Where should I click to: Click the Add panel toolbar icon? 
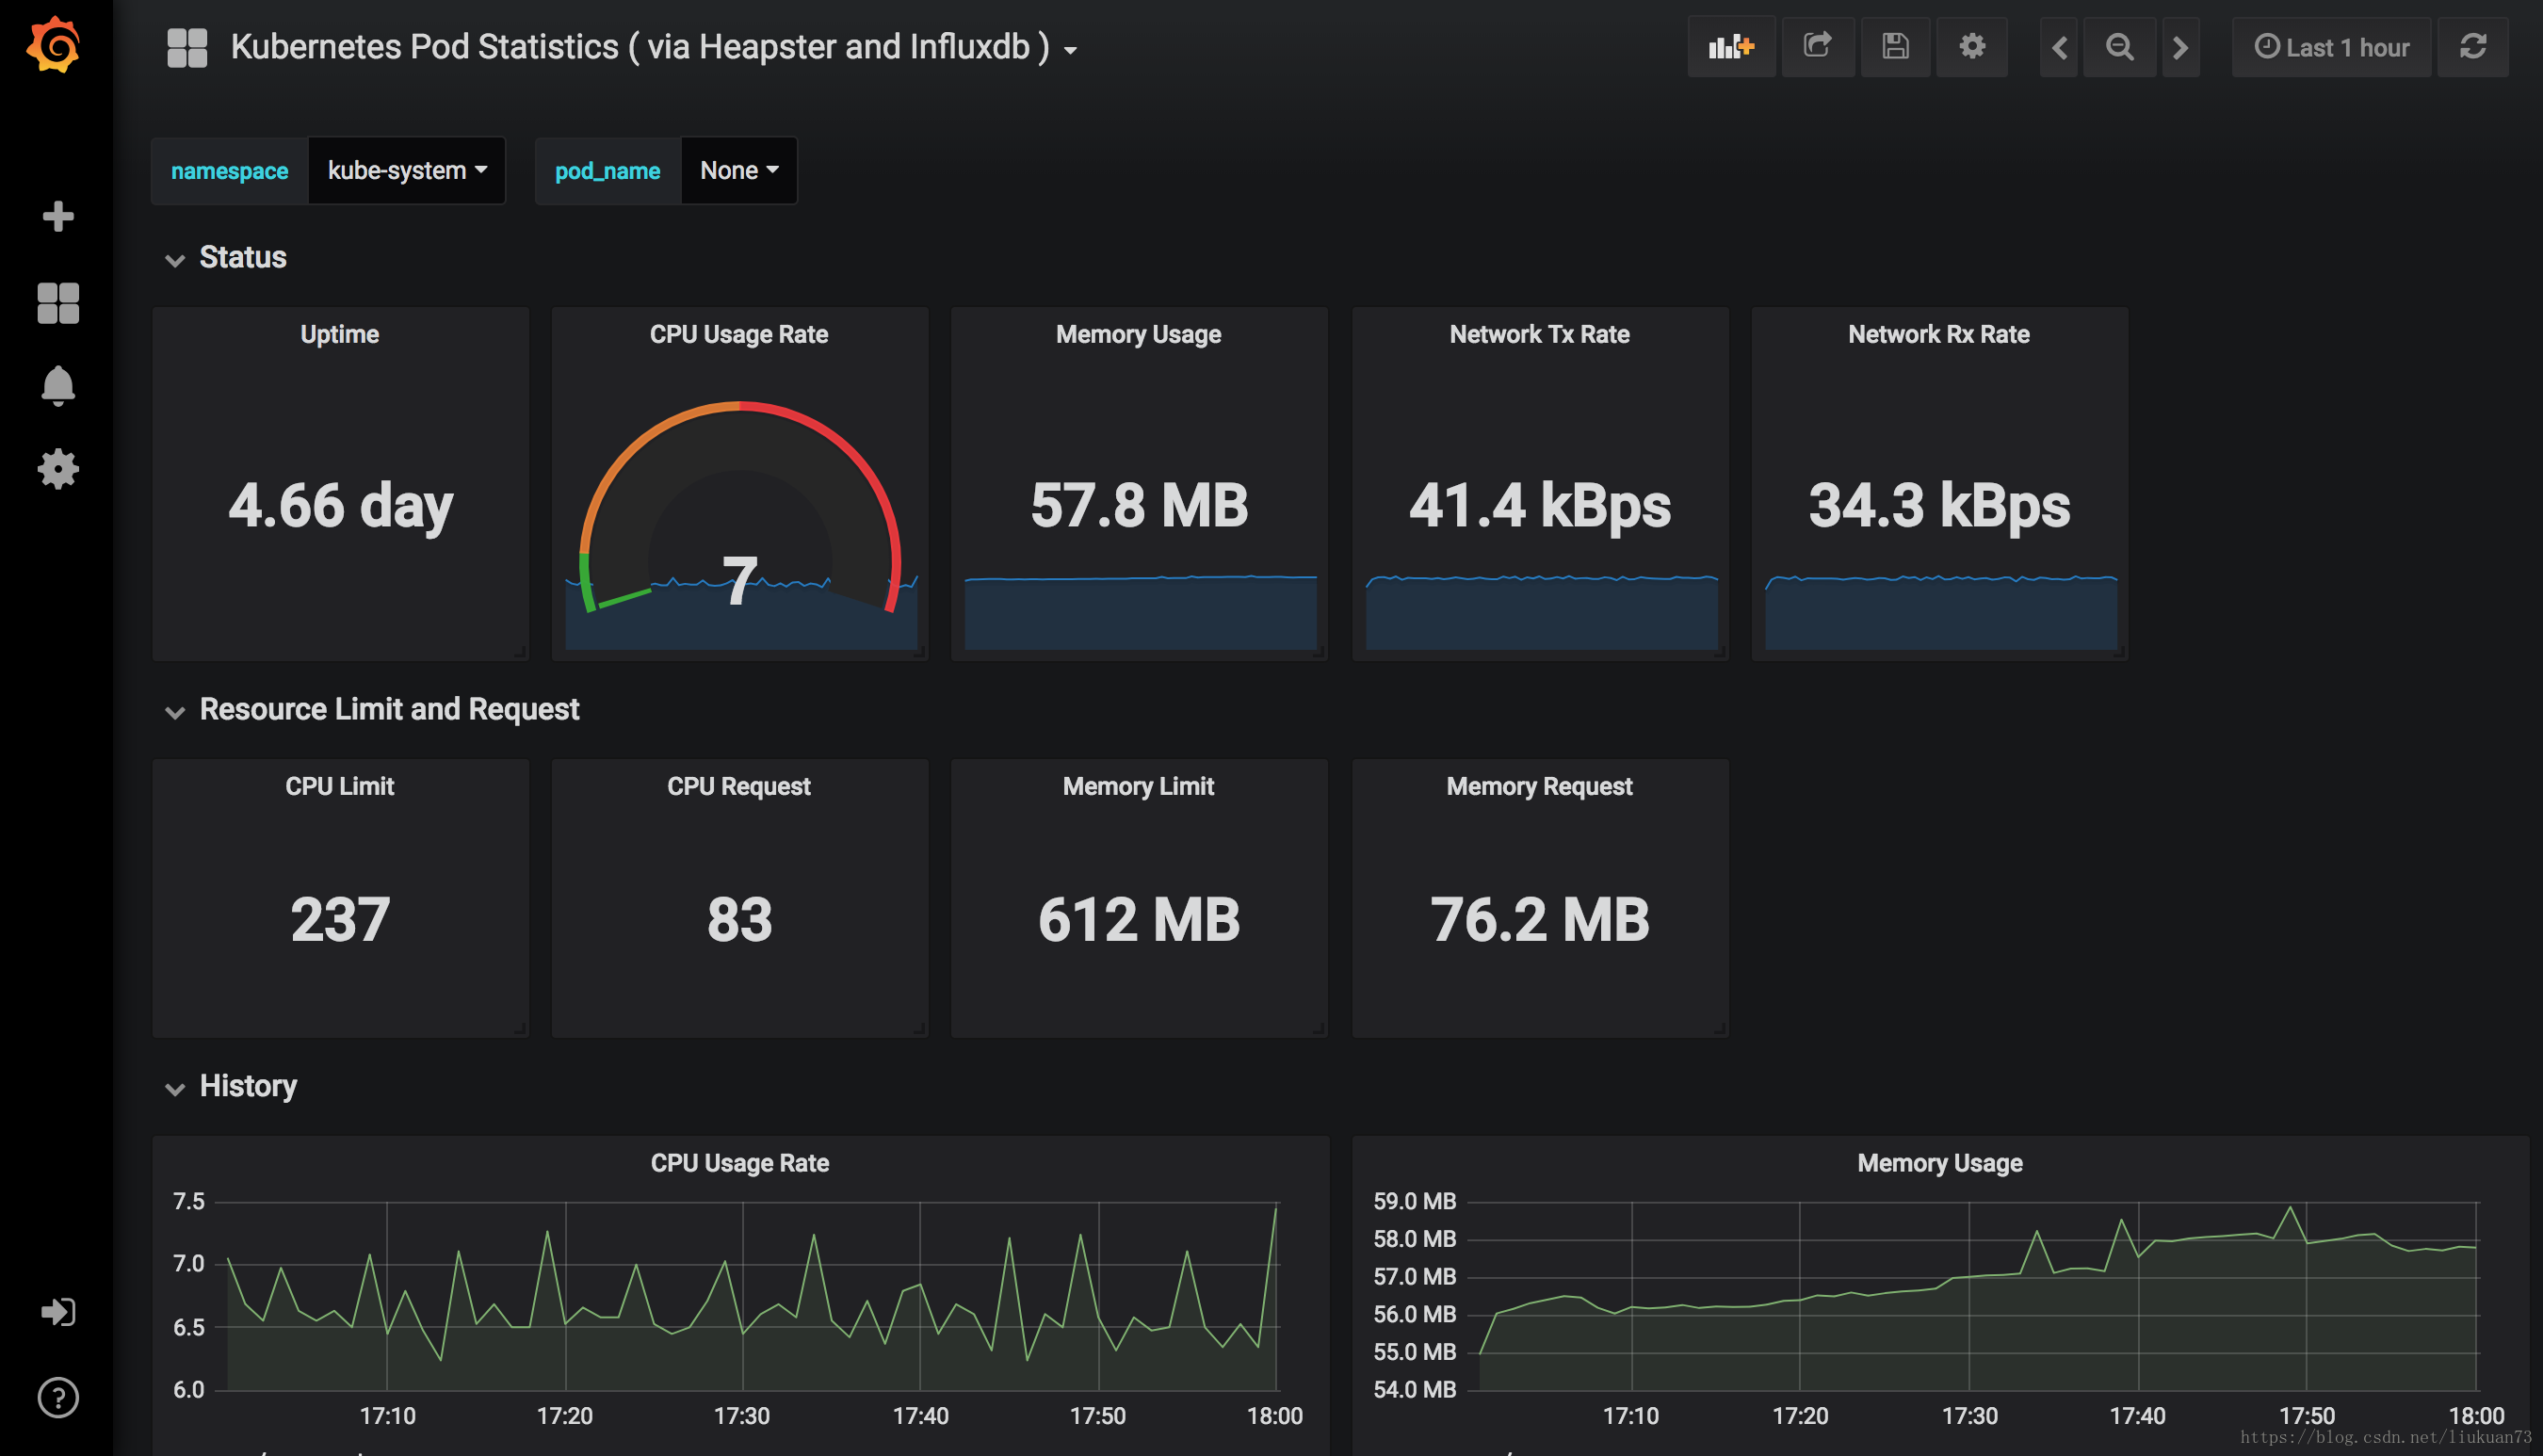point(1731,47)
